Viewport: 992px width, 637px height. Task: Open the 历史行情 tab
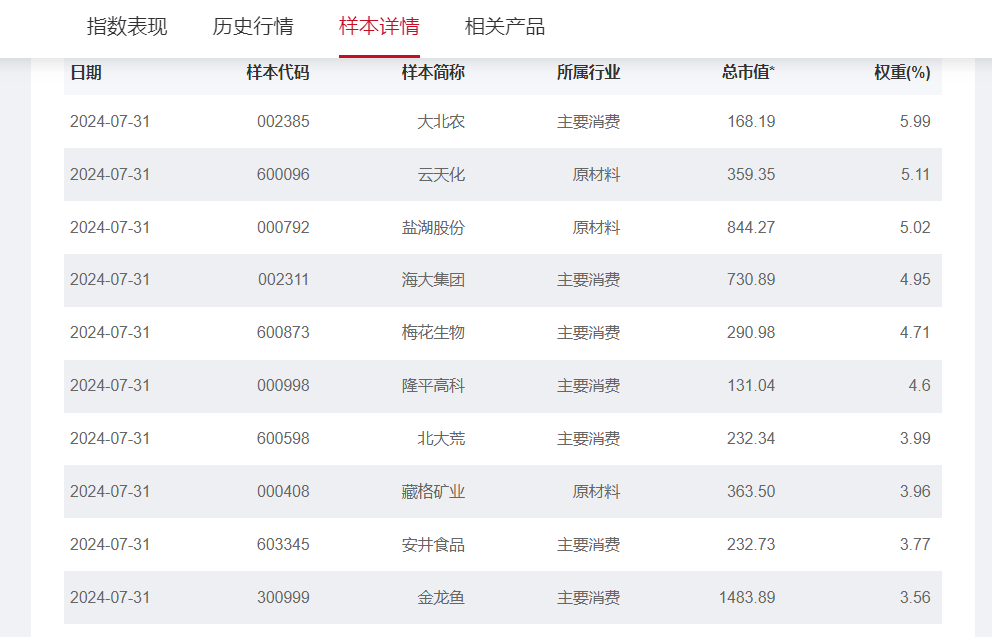(252, 27)
